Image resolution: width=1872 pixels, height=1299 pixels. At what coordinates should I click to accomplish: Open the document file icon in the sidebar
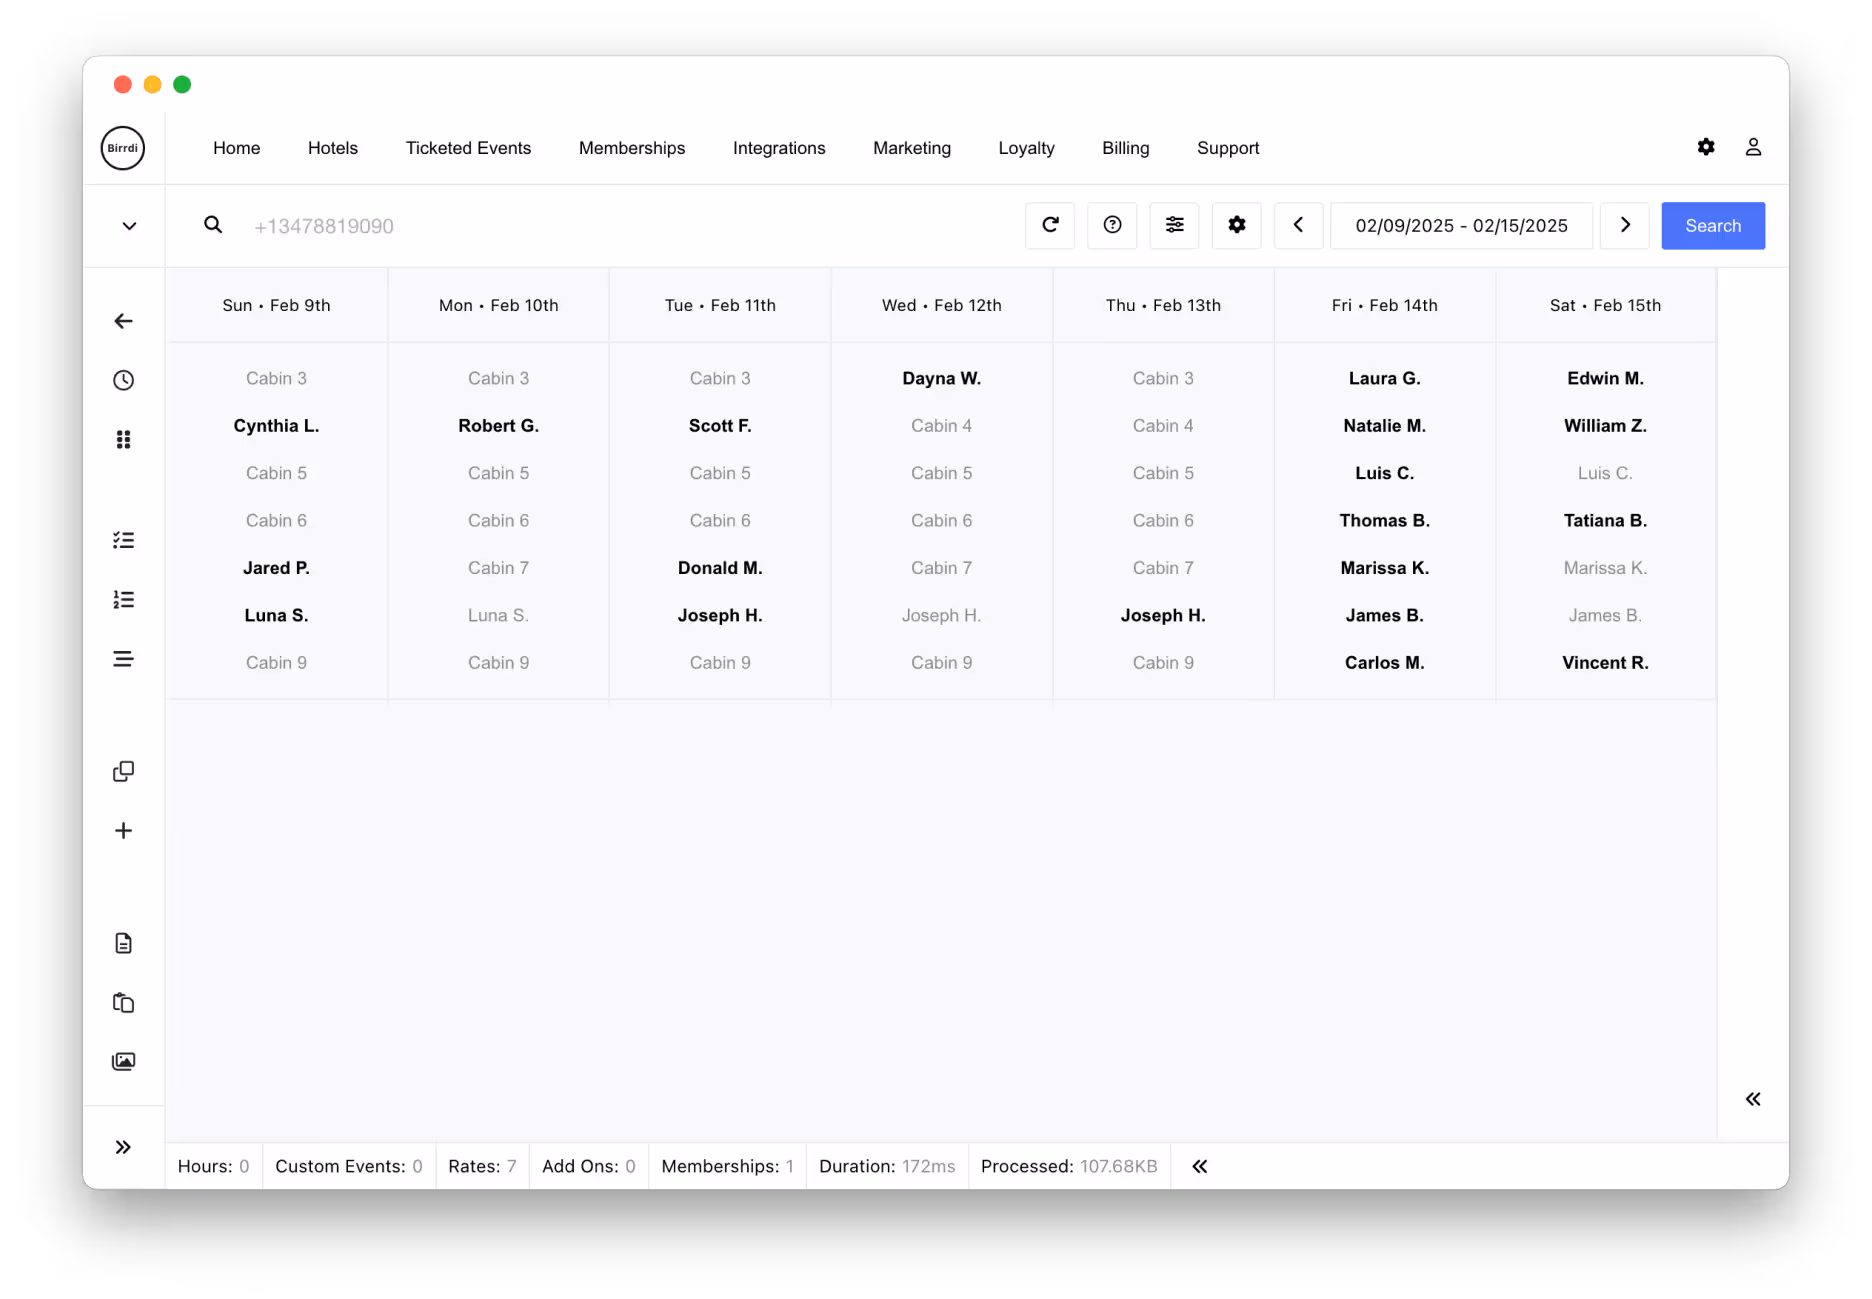pyautogui.click(x=123, y=943)
